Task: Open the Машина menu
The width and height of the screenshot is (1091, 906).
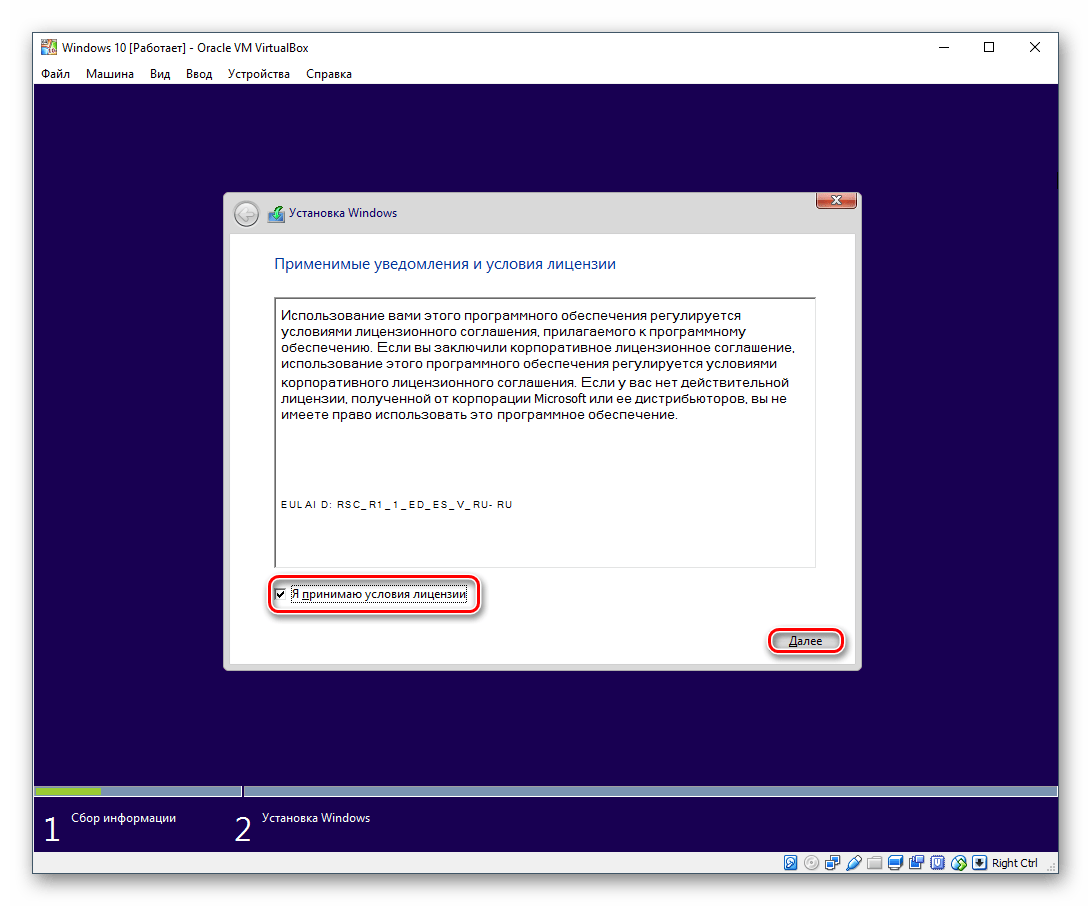Action: (110, 74)
